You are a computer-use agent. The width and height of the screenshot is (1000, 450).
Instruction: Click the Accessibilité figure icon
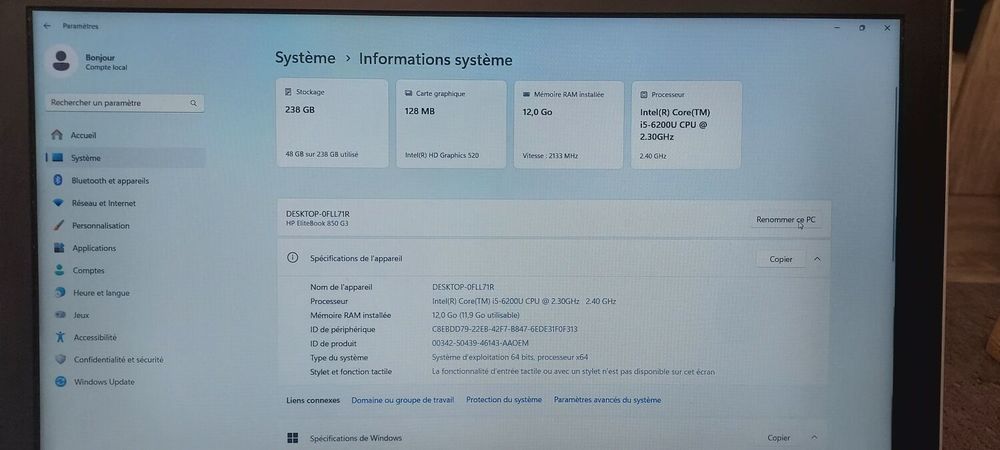tap(61, 337)
